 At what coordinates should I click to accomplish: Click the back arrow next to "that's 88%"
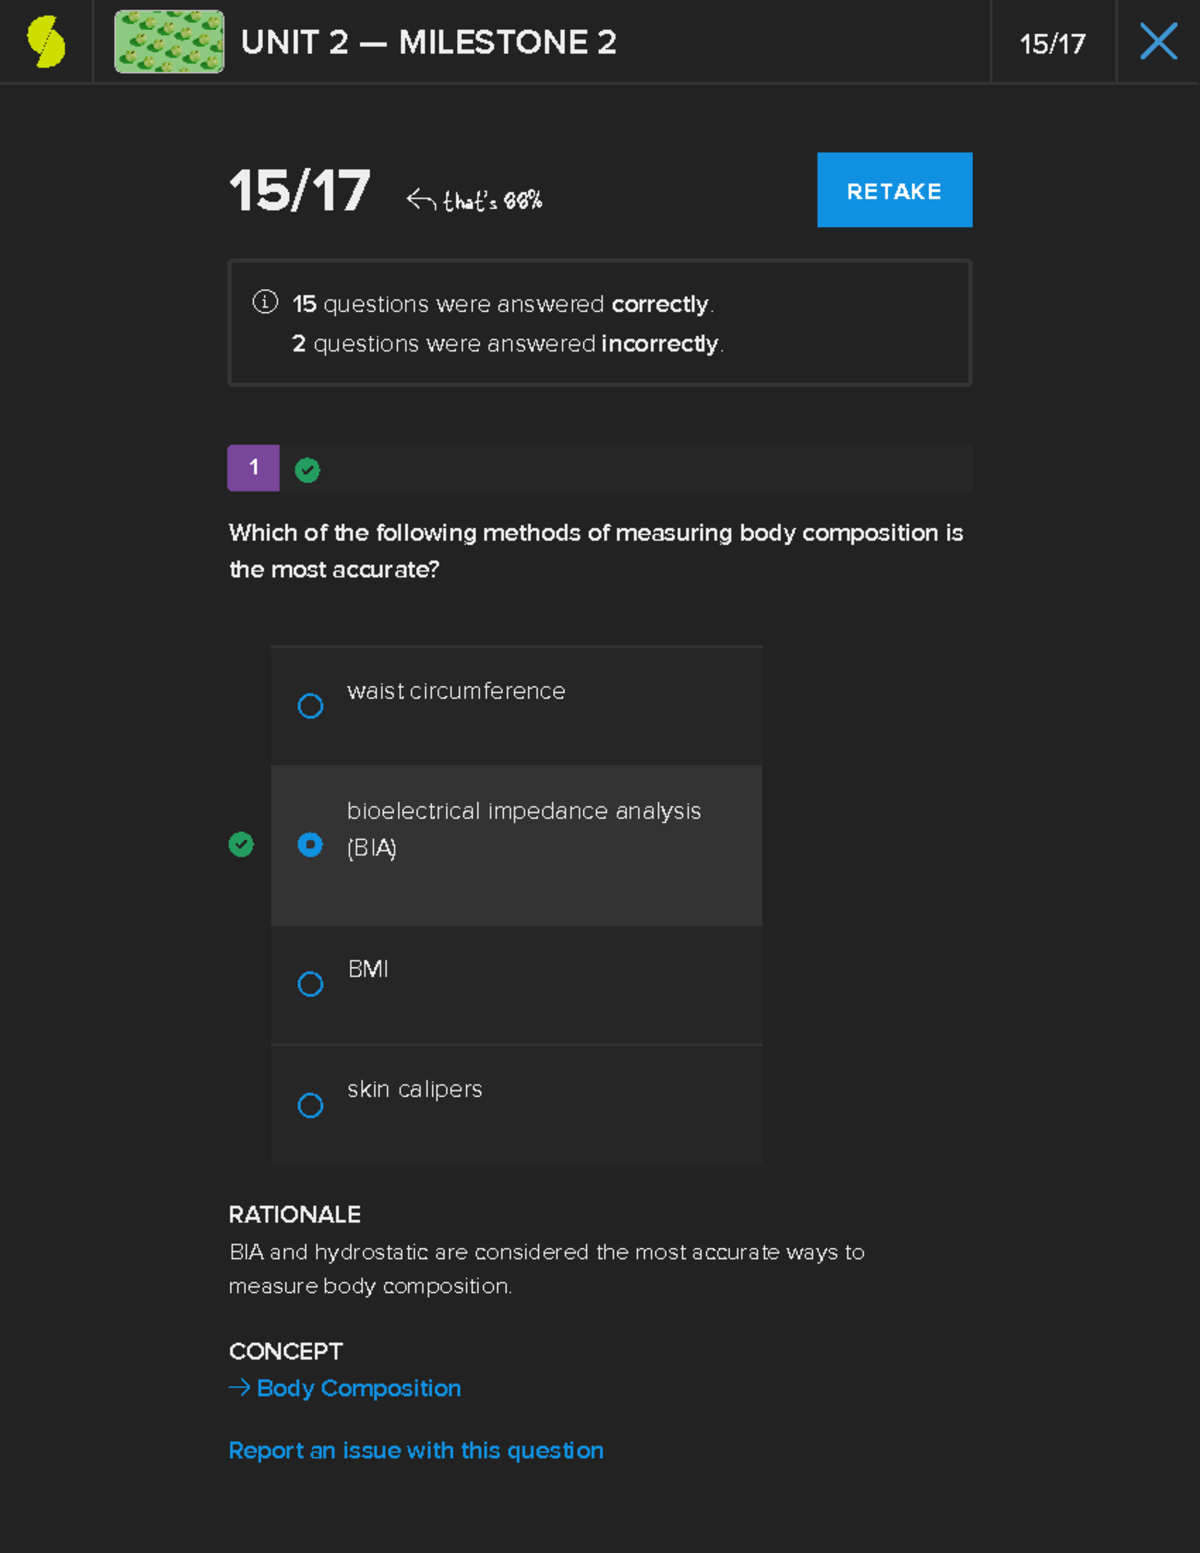[420, 201]
